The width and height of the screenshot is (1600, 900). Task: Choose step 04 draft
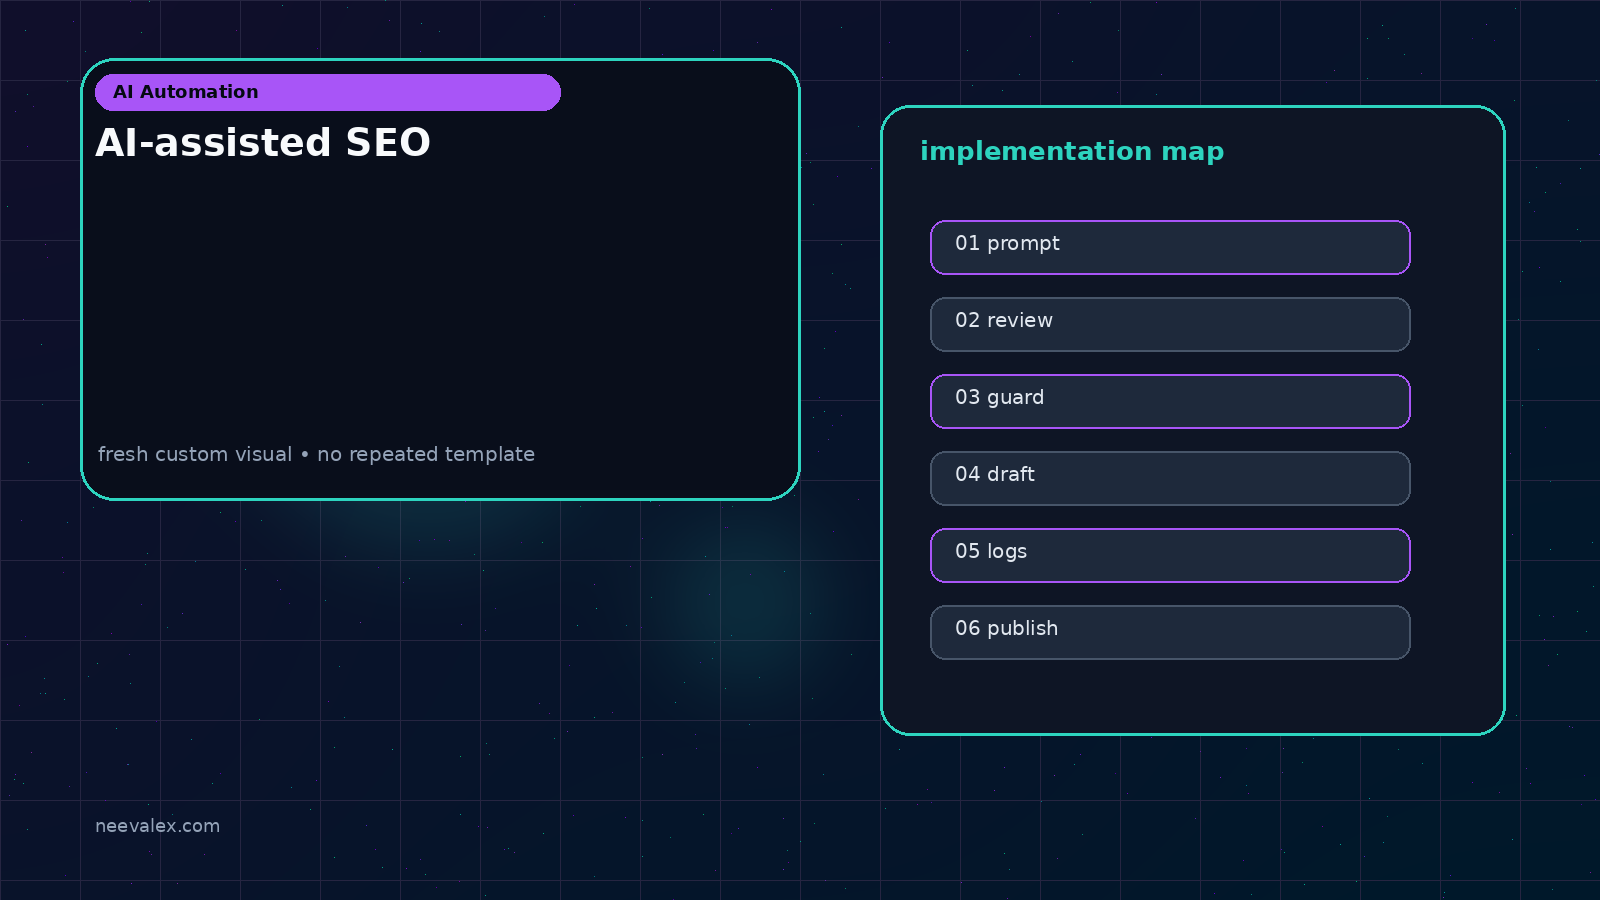tap(1170, 478)
